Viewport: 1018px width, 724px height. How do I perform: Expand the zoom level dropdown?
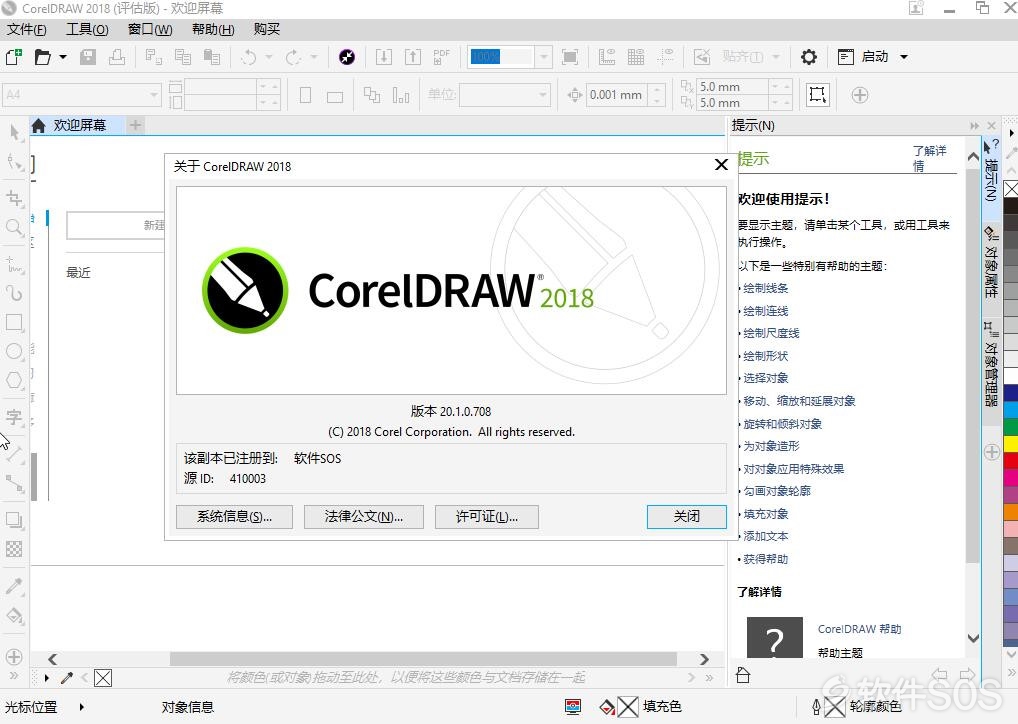pos(544,57)
